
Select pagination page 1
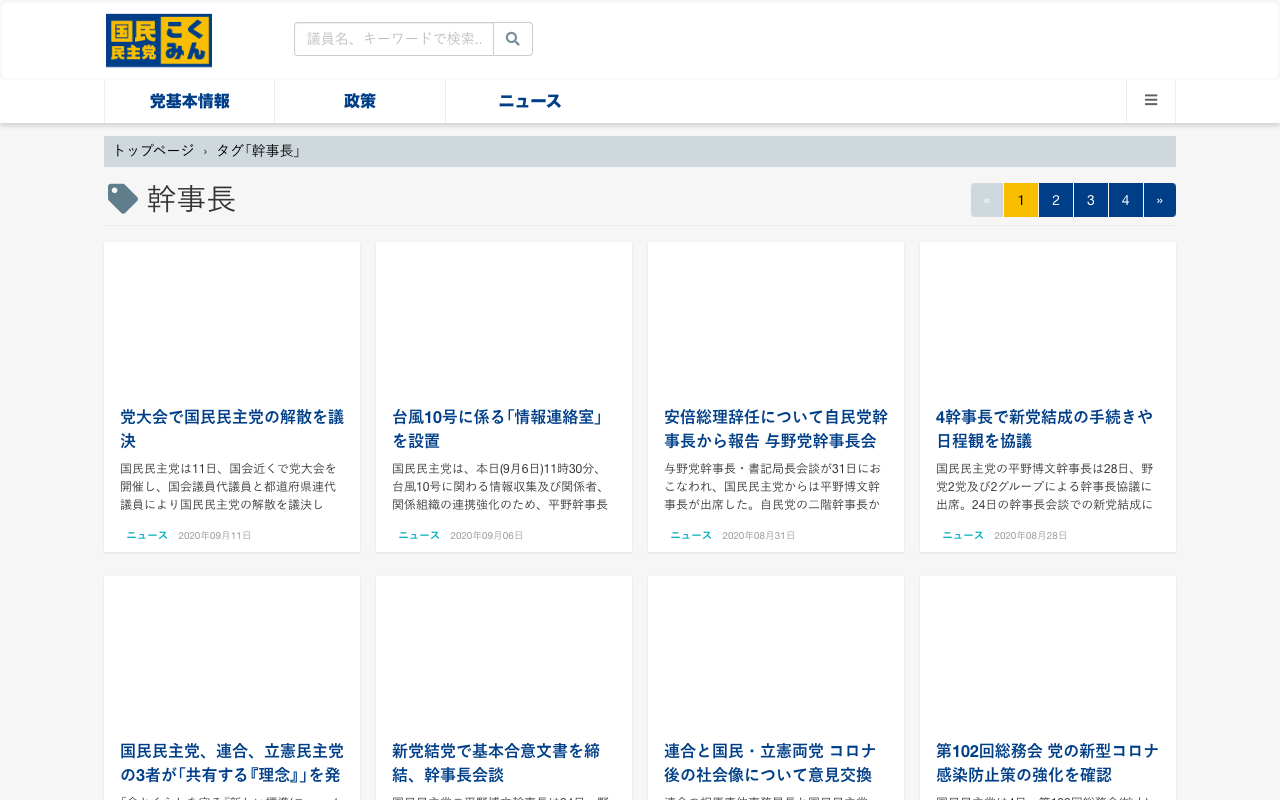click(x=1021, y=200)
